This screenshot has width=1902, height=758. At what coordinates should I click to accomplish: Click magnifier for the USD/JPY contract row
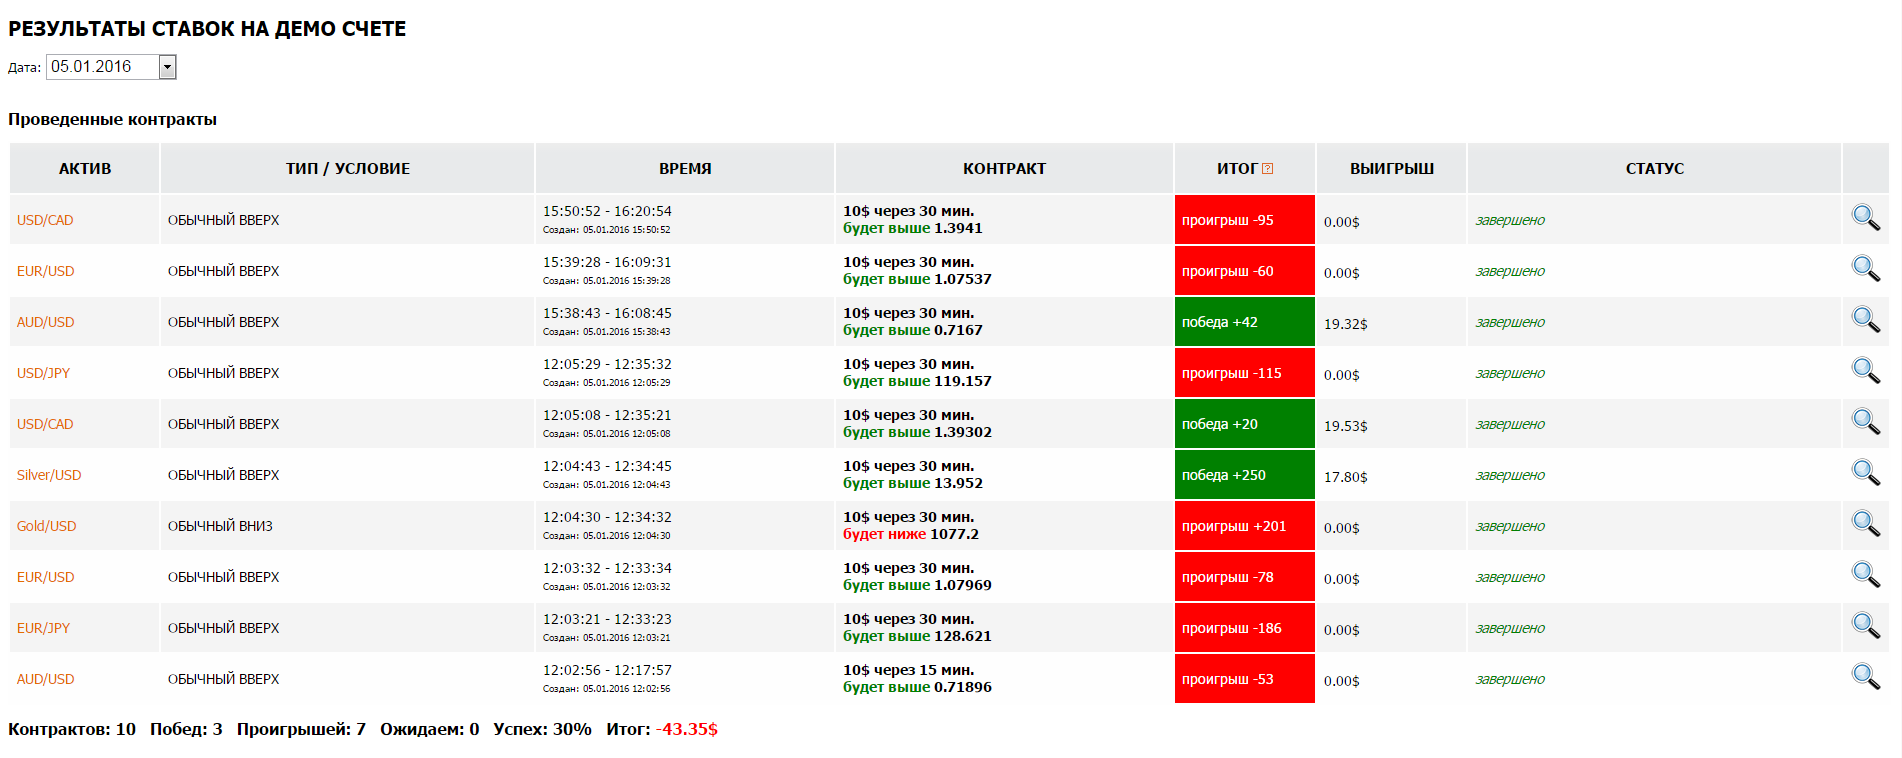click(x=1865, y=371)
